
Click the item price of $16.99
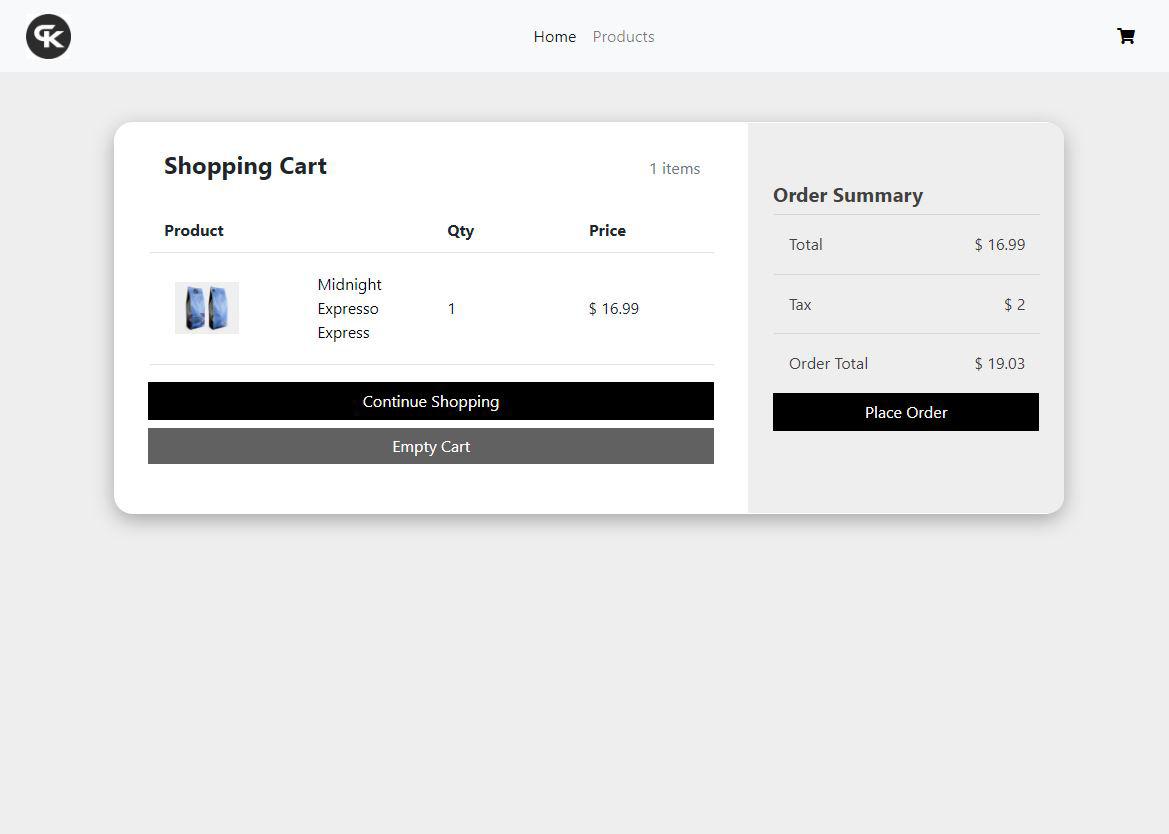pos(613,308)
